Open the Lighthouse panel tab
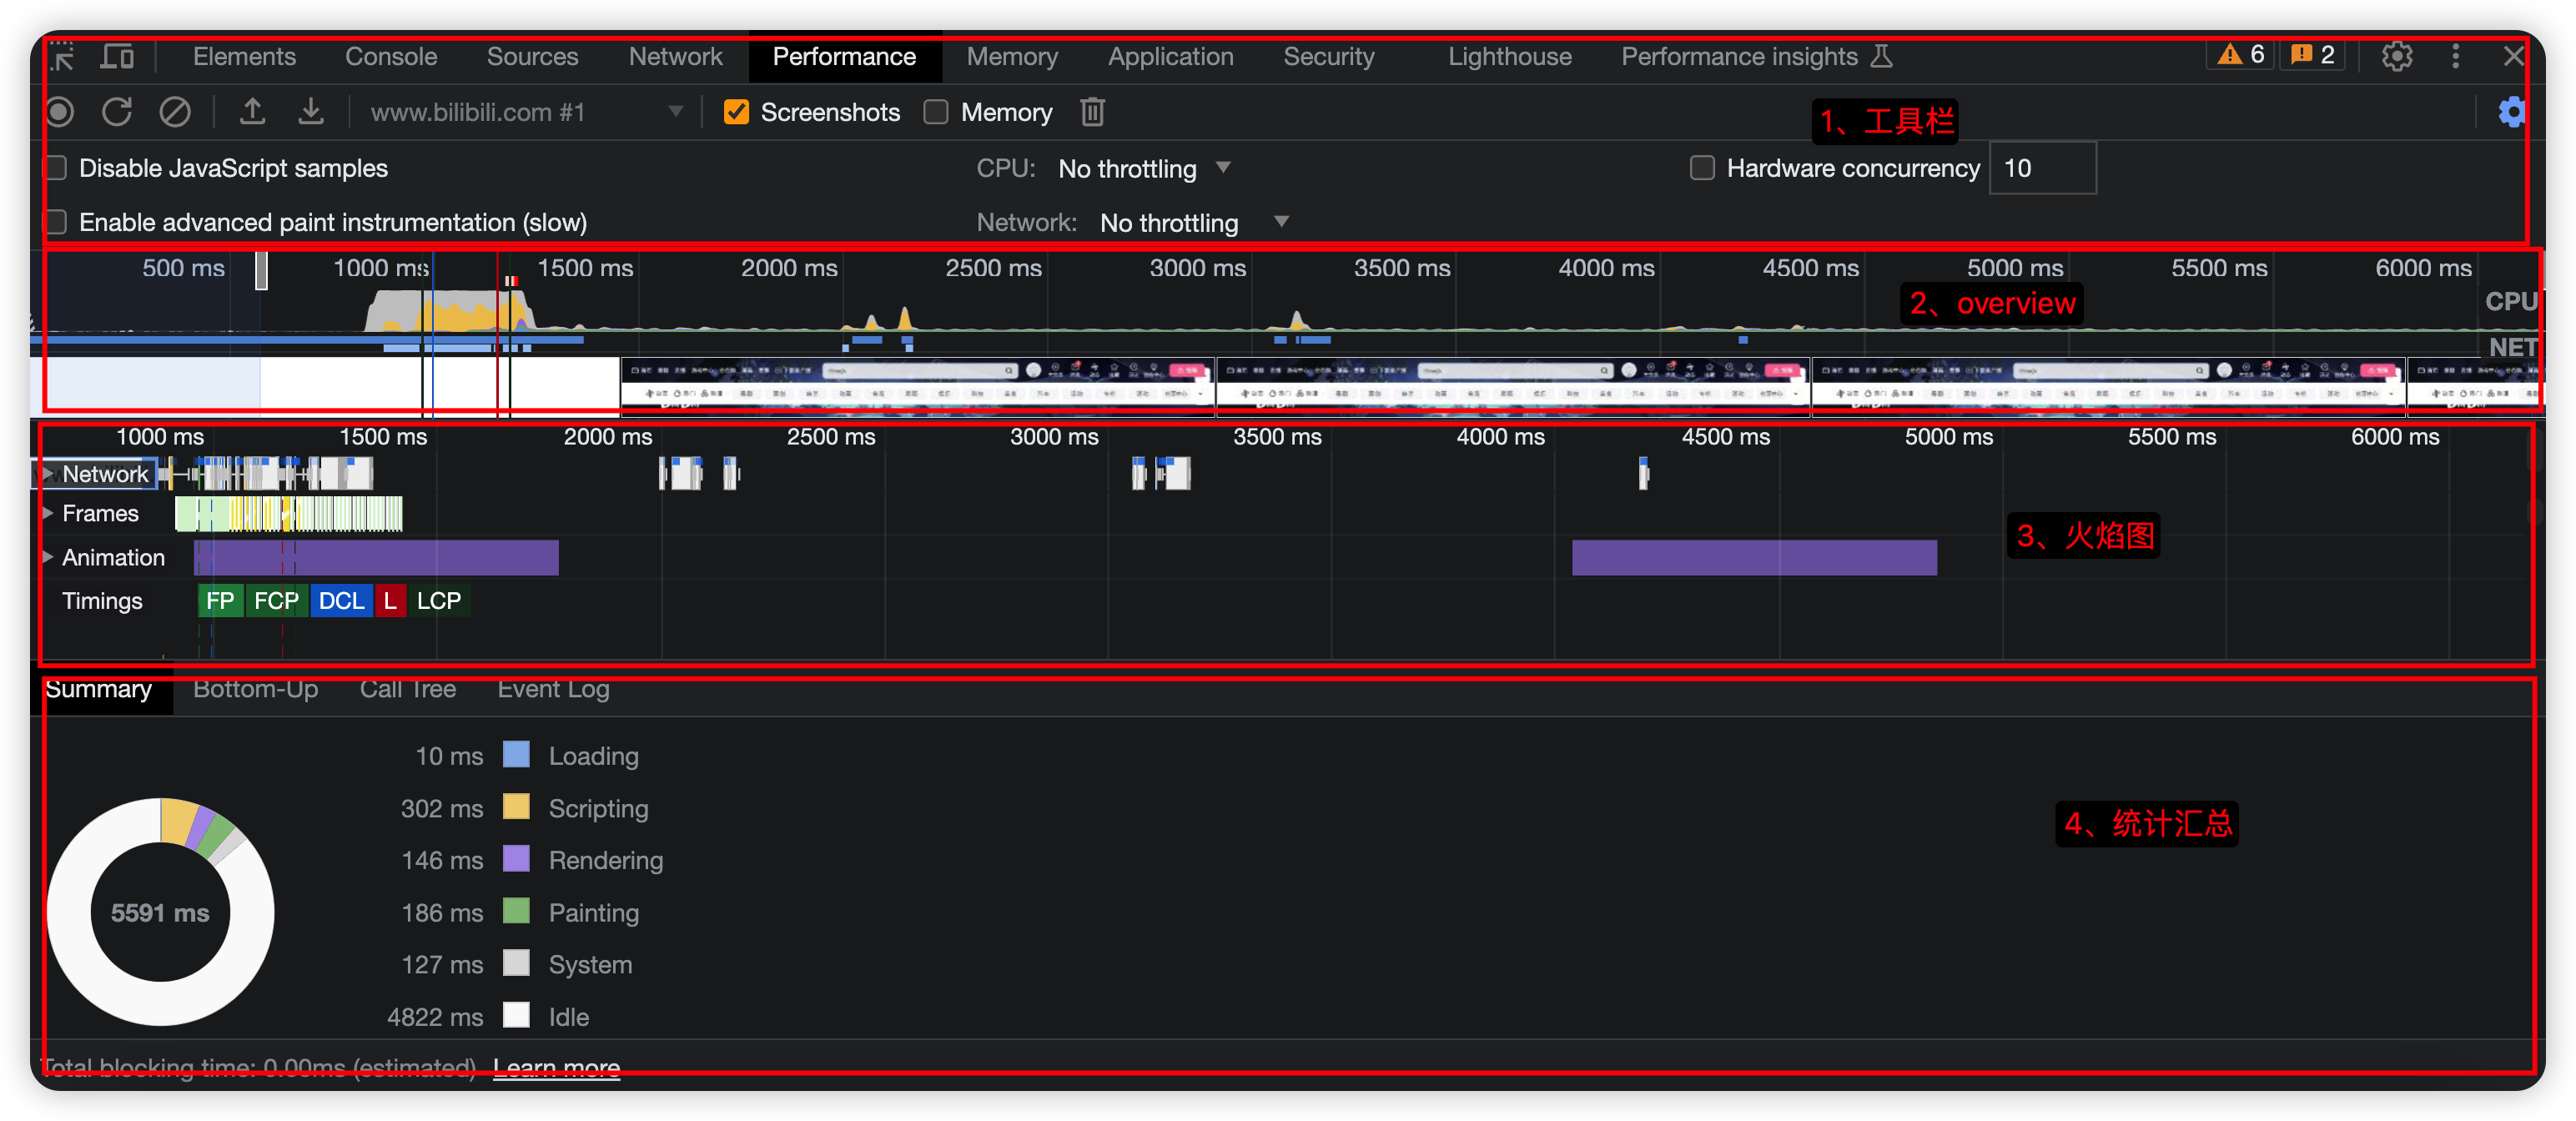Viewport: 2576px width, 1121px height. [1509, 57]
